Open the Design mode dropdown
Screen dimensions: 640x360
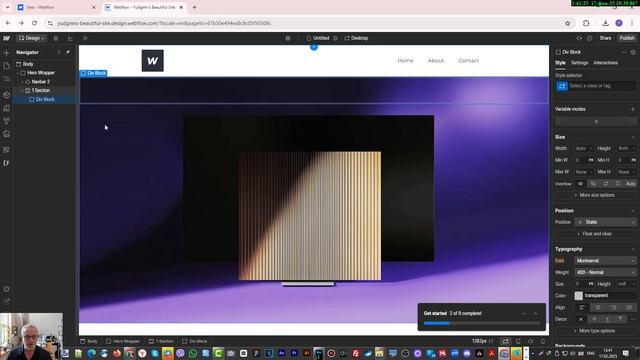click(x=31, y=38)
